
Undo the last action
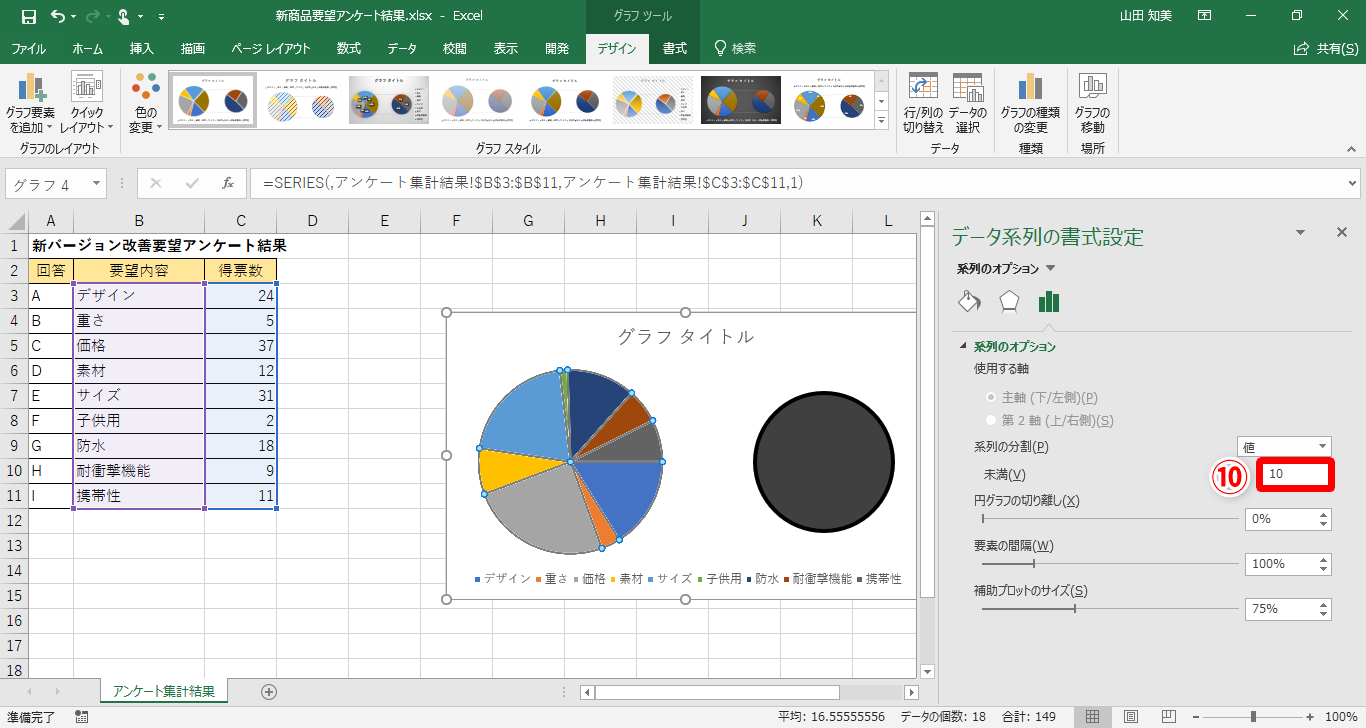coord(58,16)
